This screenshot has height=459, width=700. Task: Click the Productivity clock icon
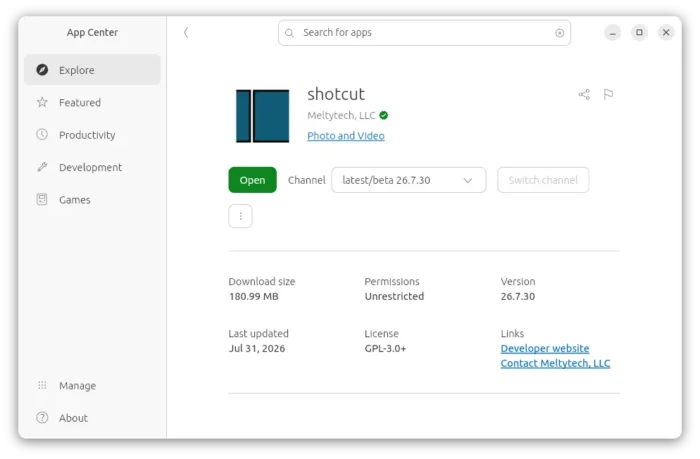pyautogui.click(x=42, y=134)
